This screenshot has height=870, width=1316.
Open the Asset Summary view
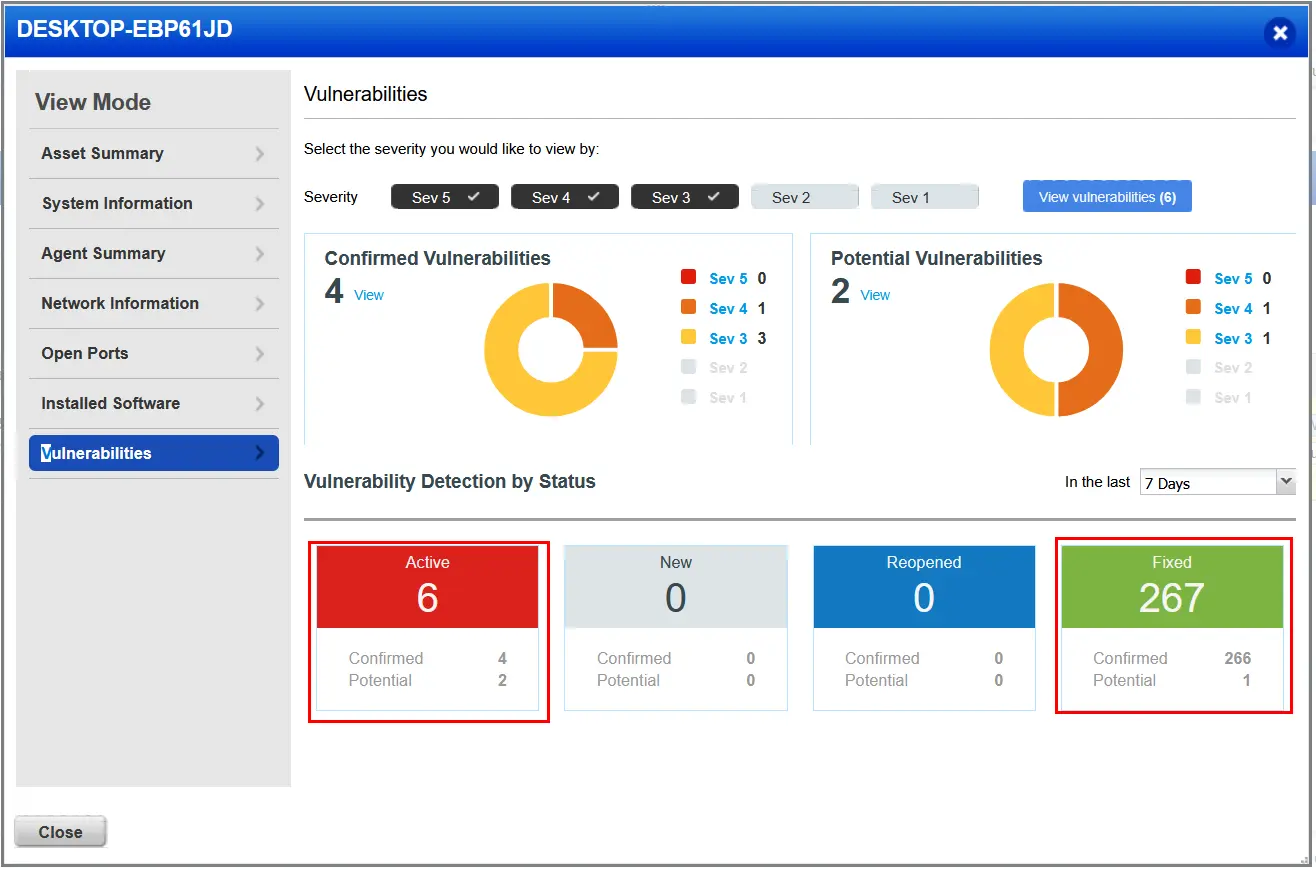[x=154, y=154]
